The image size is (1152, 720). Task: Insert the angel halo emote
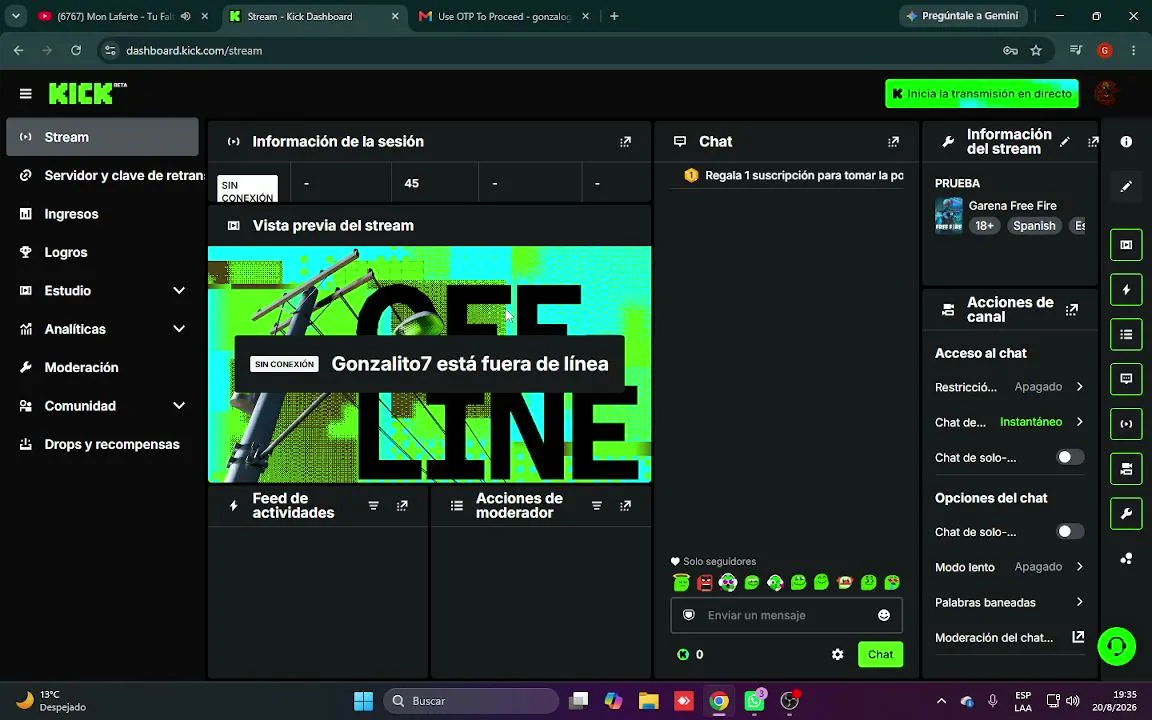pos(681,583)
